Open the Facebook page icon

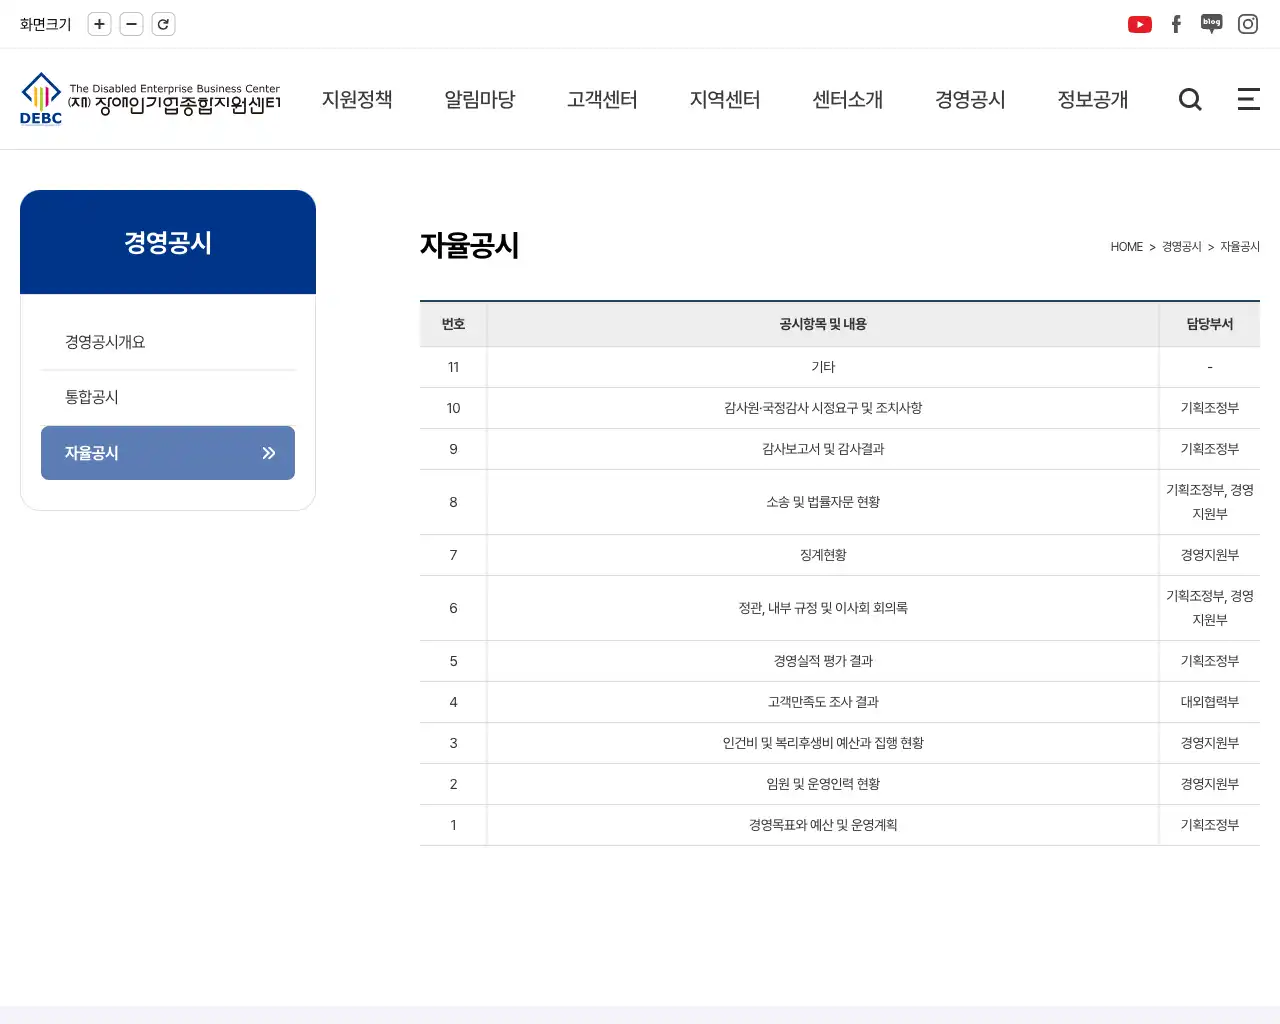click(1176, 24)
